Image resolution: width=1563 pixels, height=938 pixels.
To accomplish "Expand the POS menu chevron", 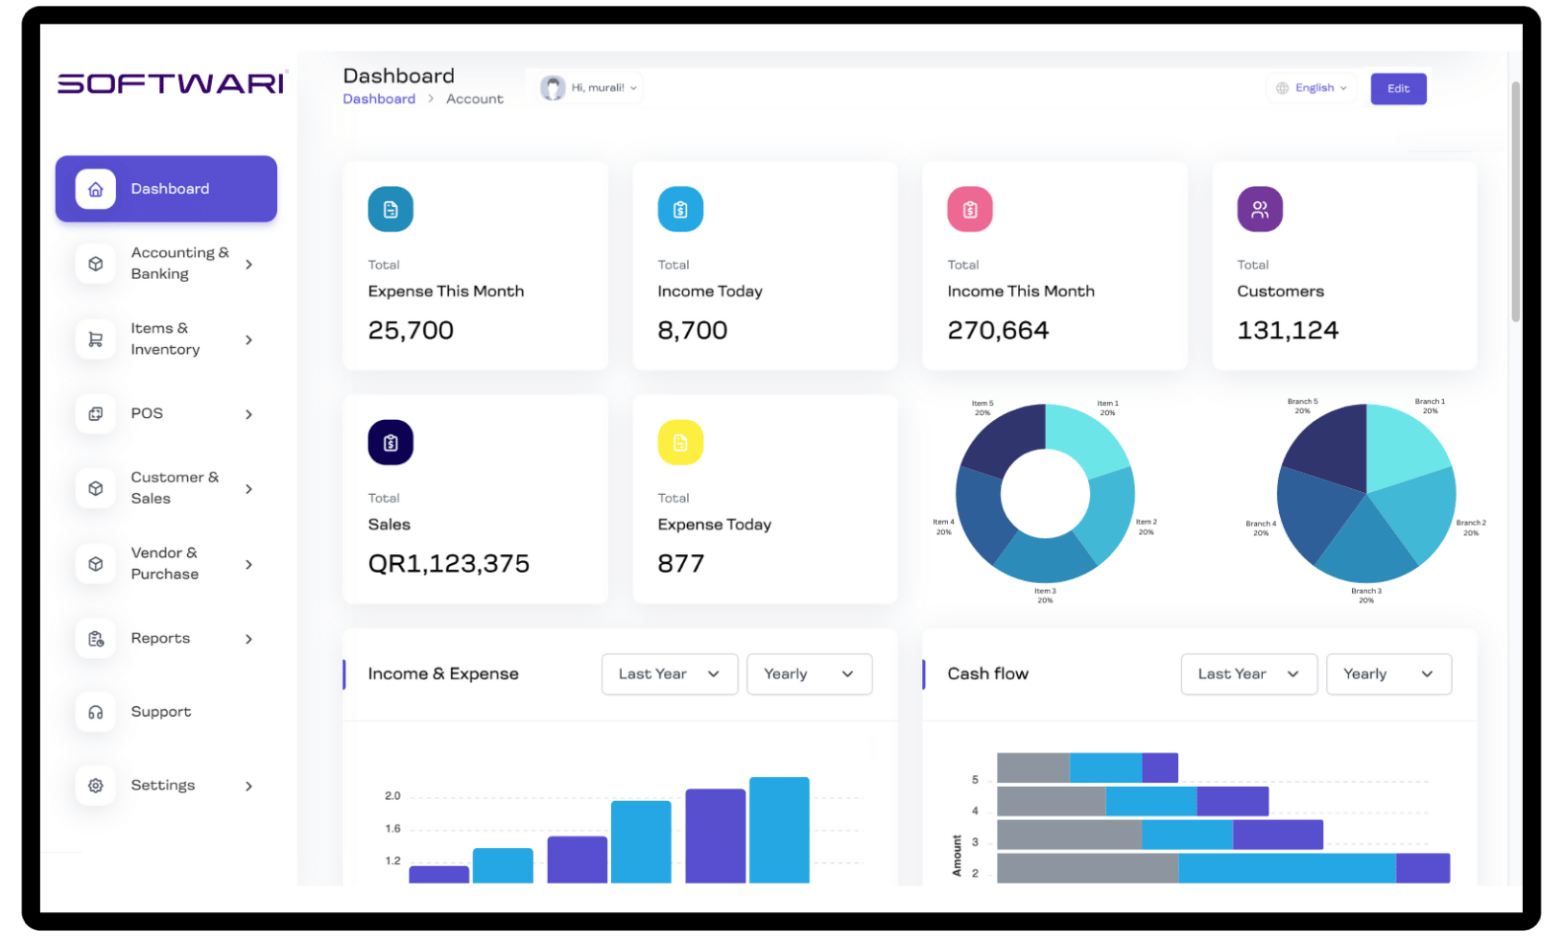I will [x=249, y=414].
